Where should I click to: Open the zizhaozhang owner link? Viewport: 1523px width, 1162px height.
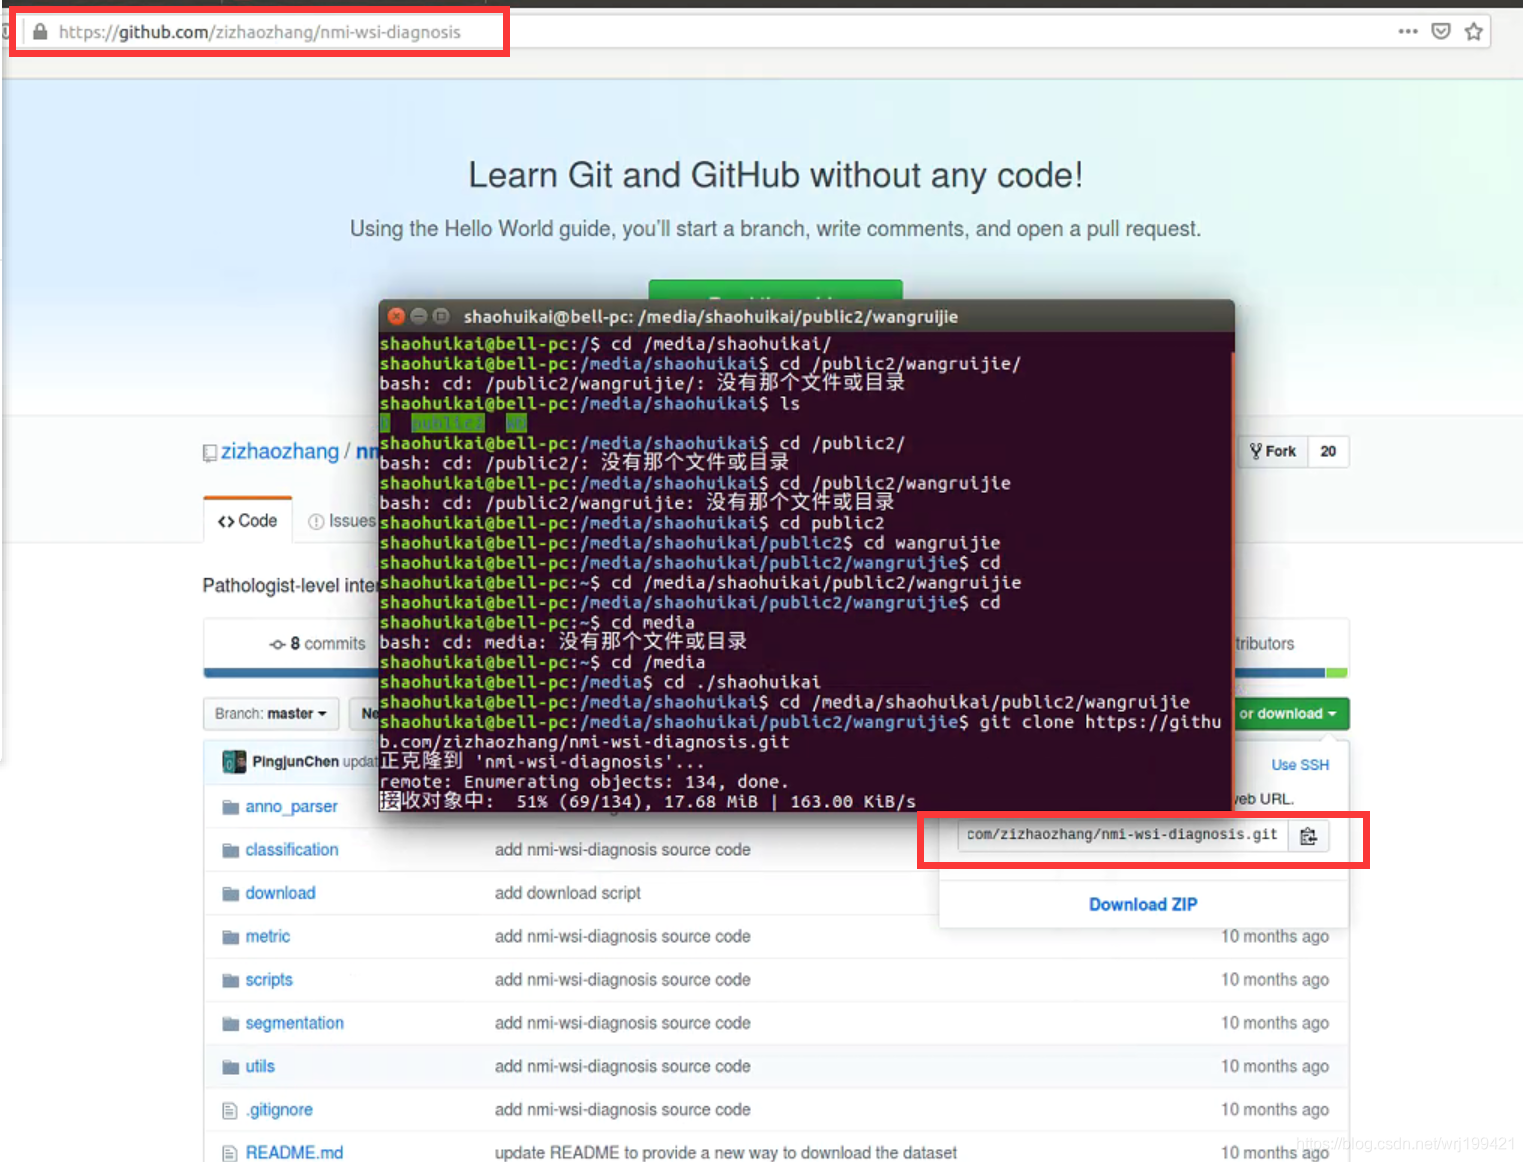tap(280, 451)
